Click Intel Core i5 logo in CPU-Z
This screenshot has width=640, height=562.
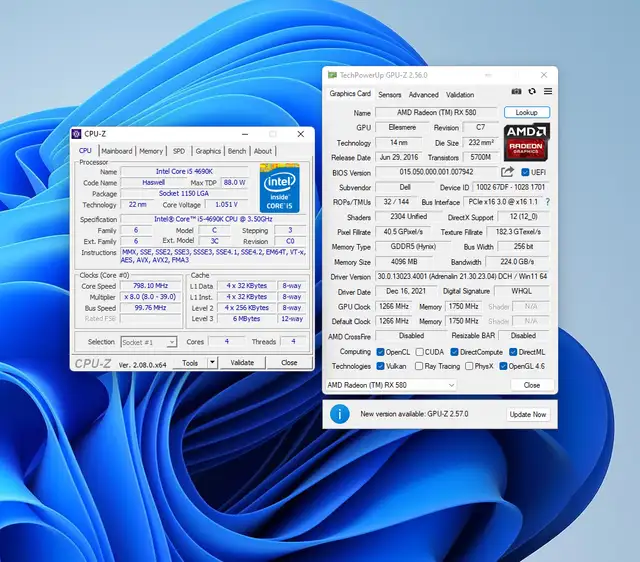tap(280, 188)
